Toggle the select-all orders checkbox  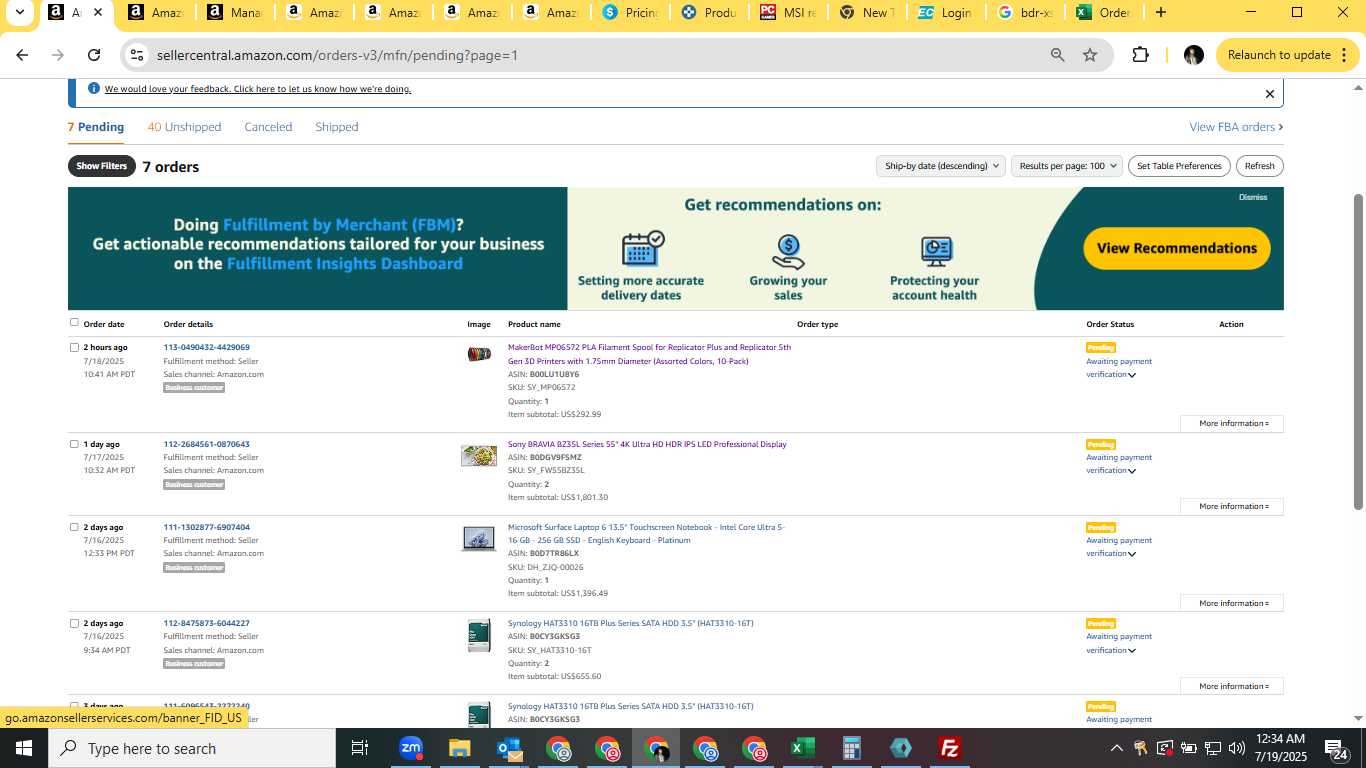74,322
